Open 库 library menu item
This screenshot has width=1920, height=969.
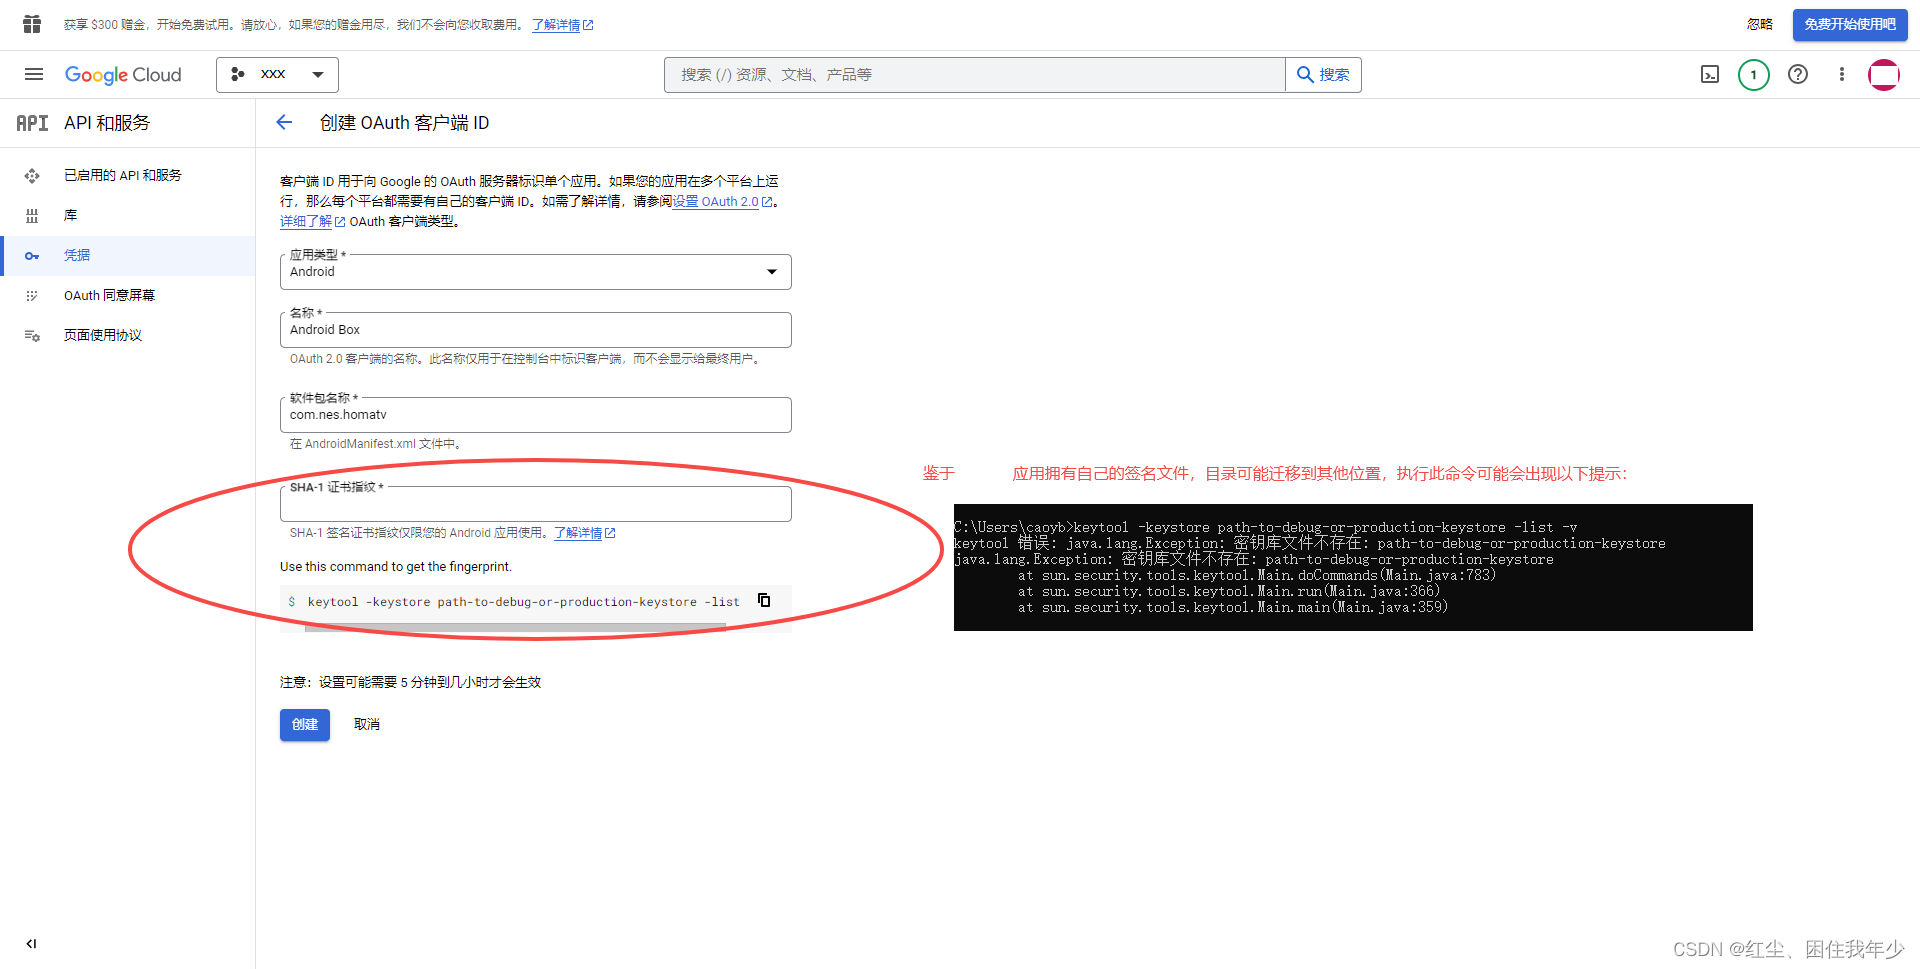pyautogui.click(x=128, y=215)
